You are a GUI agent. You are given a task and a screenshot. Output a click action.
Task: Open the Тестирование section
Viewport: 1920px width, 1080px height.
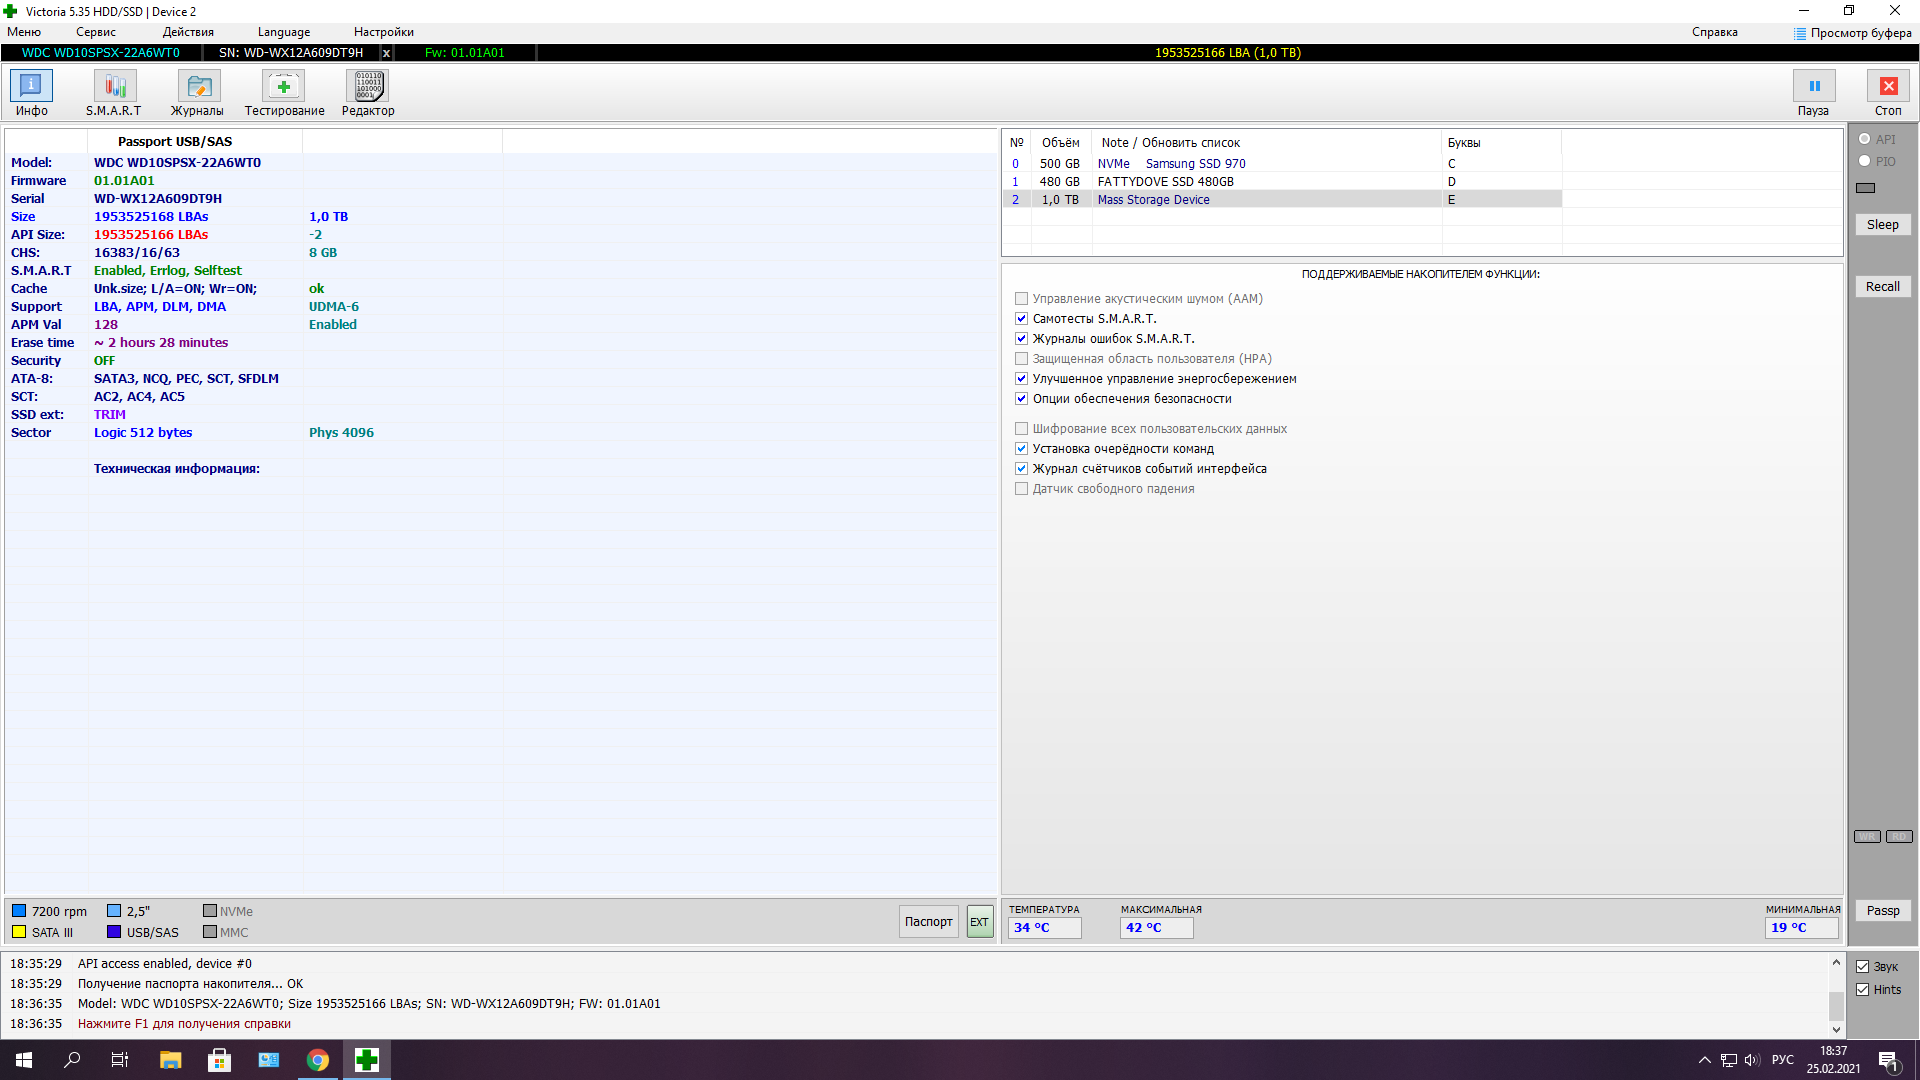[x=284, y=93]
